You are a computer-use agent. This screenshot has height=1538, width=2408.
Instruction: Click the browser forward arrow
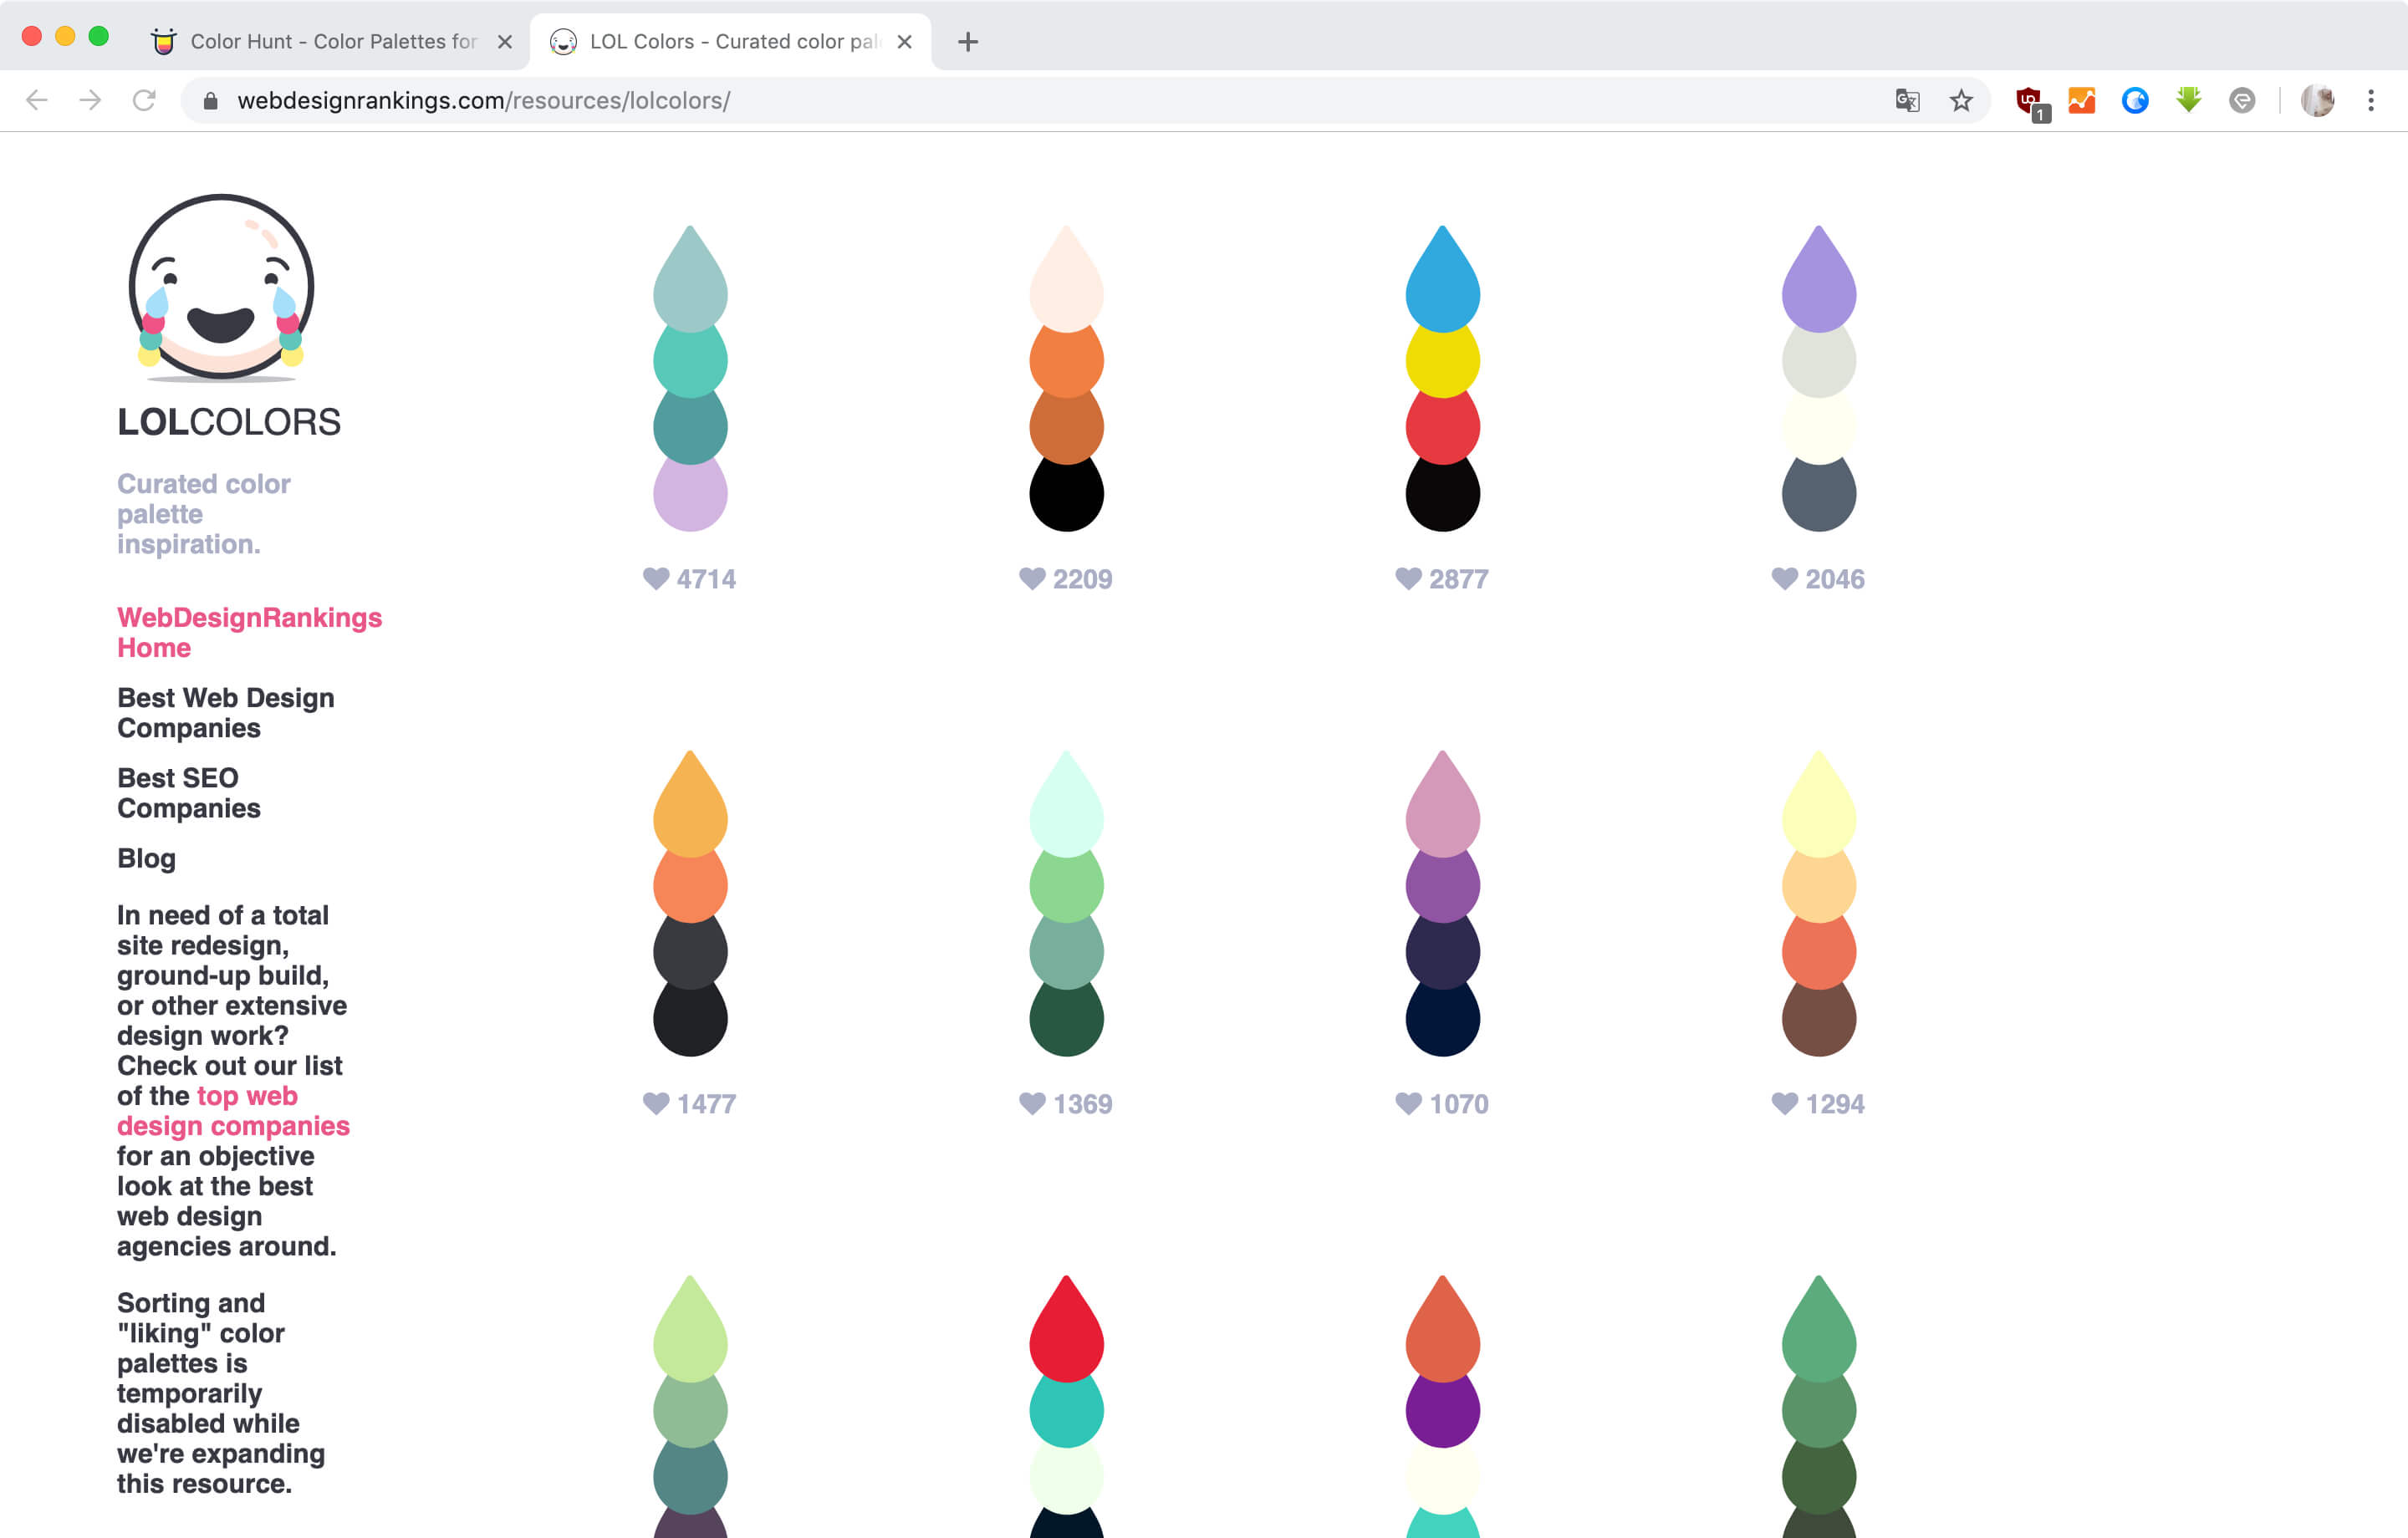coord(90,100)
